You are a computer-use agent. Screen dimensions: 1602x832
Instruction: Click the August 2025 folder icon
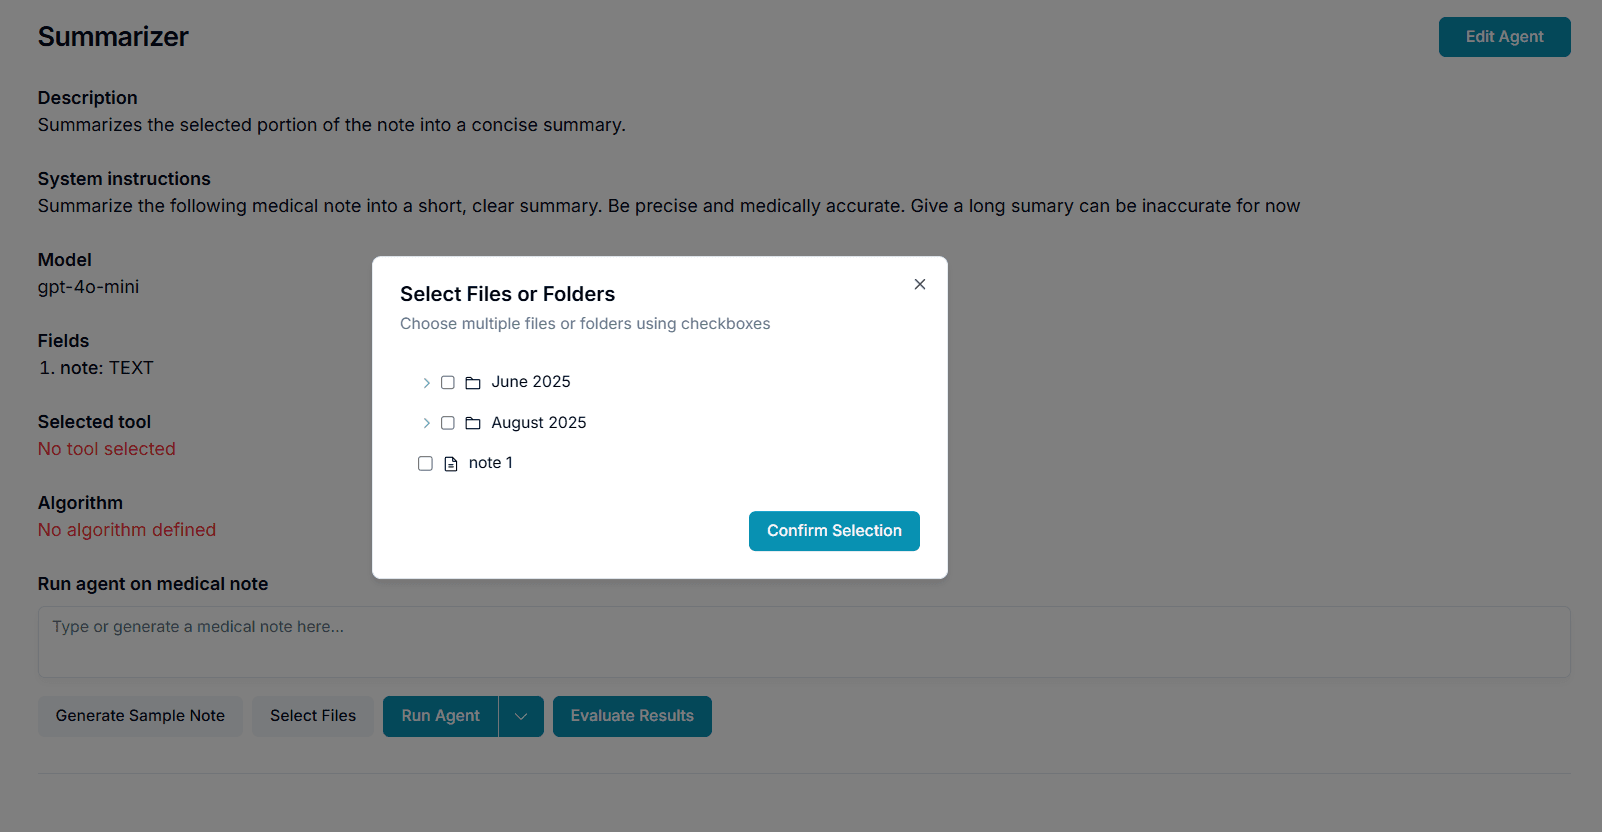pos(473,422)
